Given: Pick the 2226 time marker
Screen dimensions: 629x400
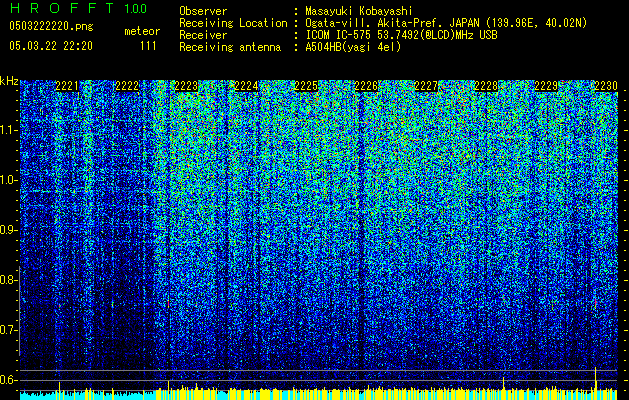Looking at the screenshot, I should tap(366, 86).
